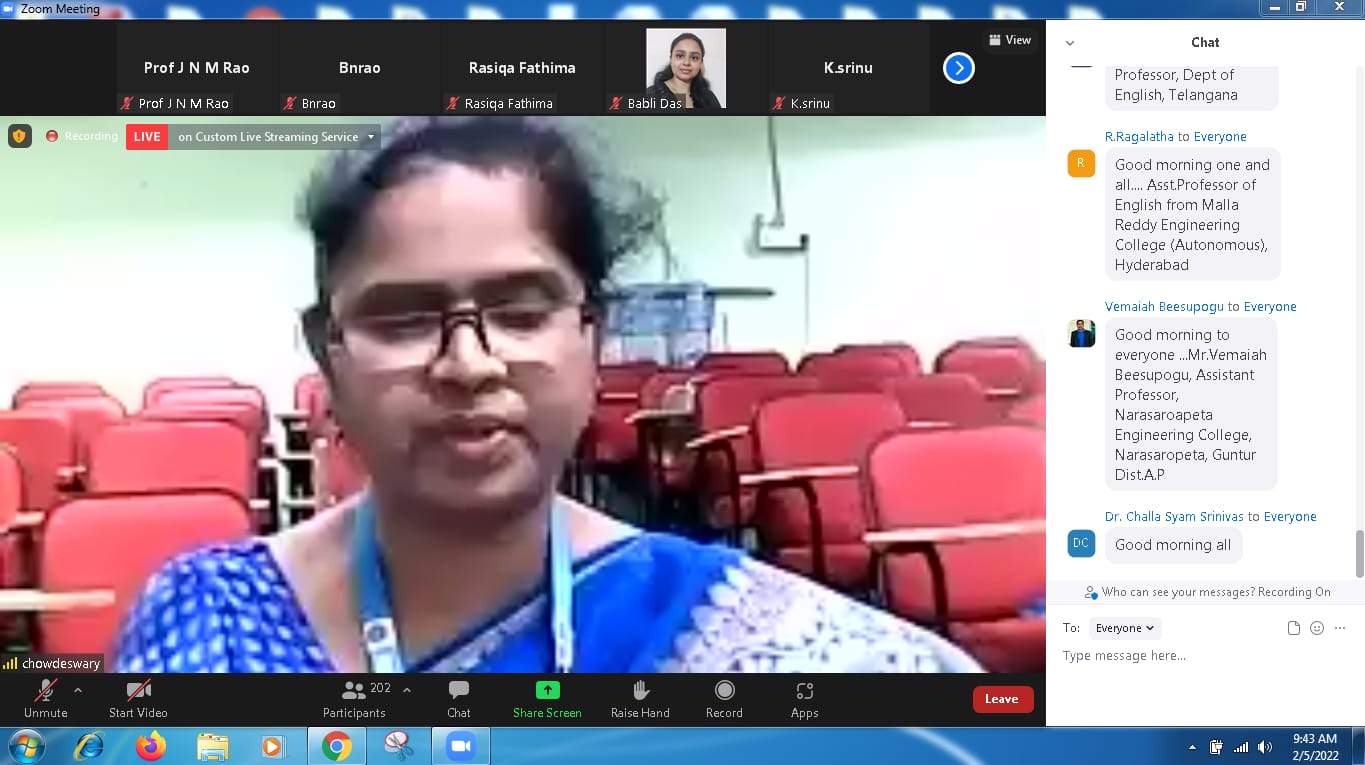Open the Everyone recipient dropdown

1125,628
